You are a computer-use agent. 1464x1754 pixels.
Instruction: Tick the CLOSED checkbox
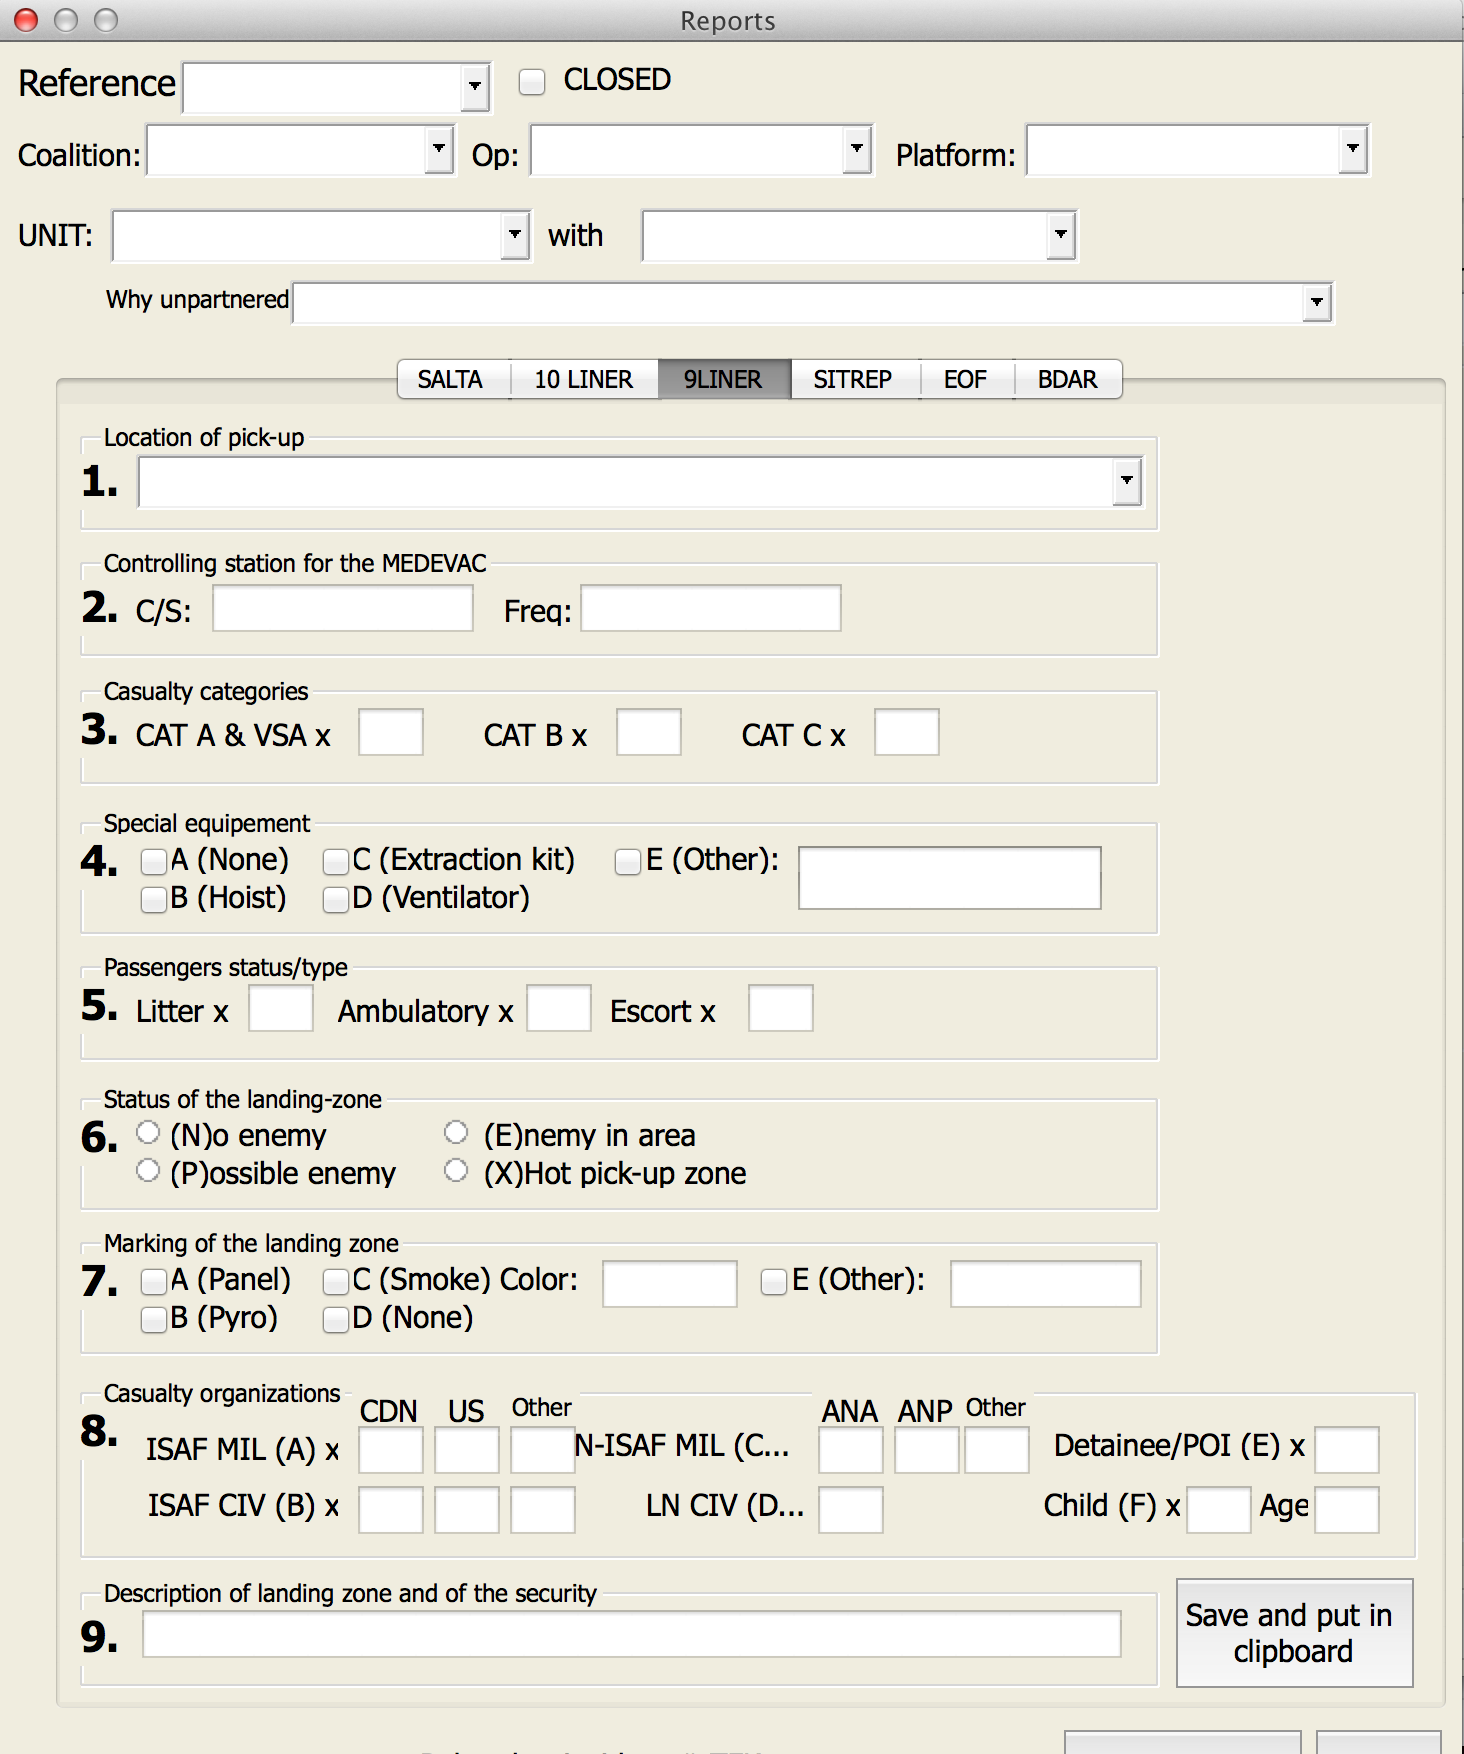532,81
